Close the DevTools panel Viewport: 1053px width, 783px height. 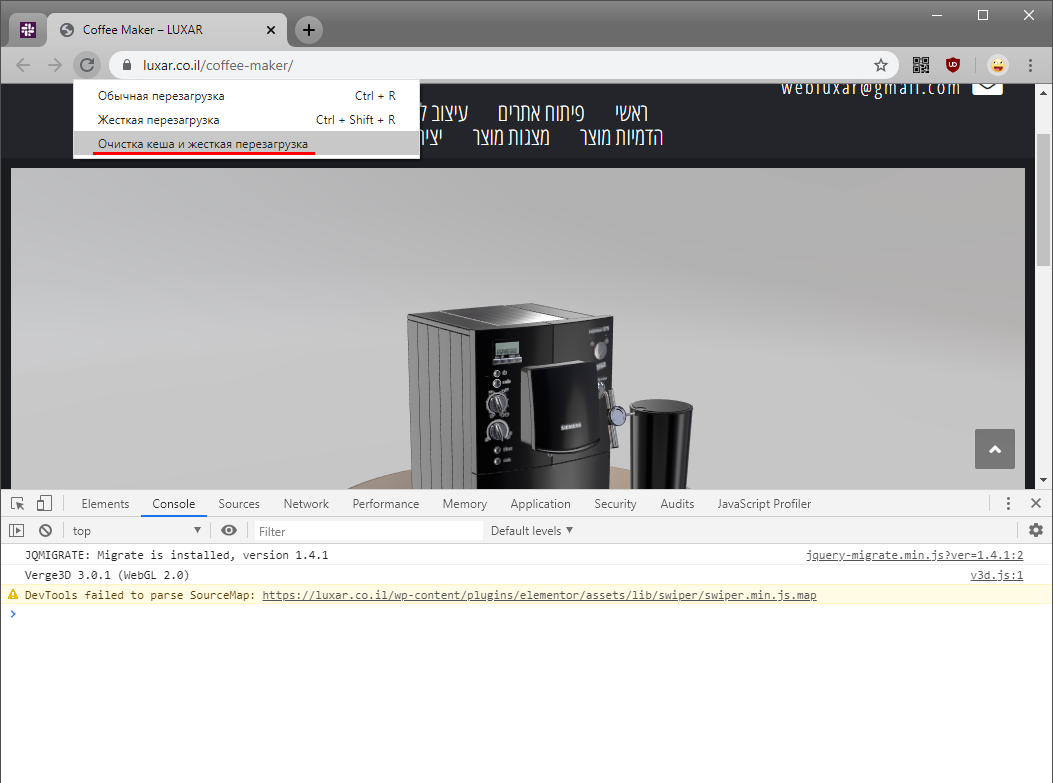[1036, 503]
